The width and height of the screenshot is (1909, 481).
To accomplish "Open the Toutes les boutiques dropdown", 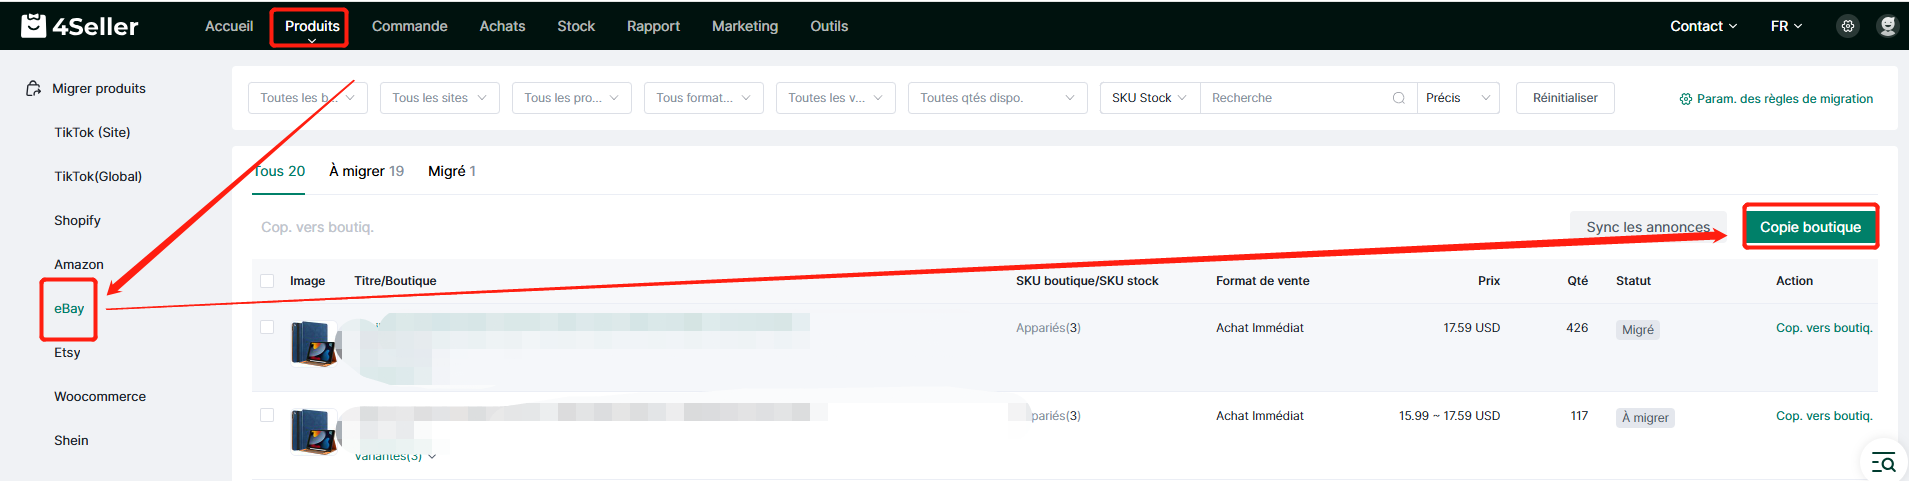I will (308, 98).
